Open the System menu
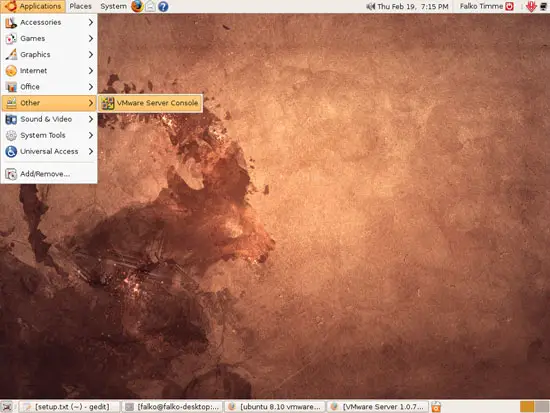Viewport: 550px width, 413px height. coord(113,6)
